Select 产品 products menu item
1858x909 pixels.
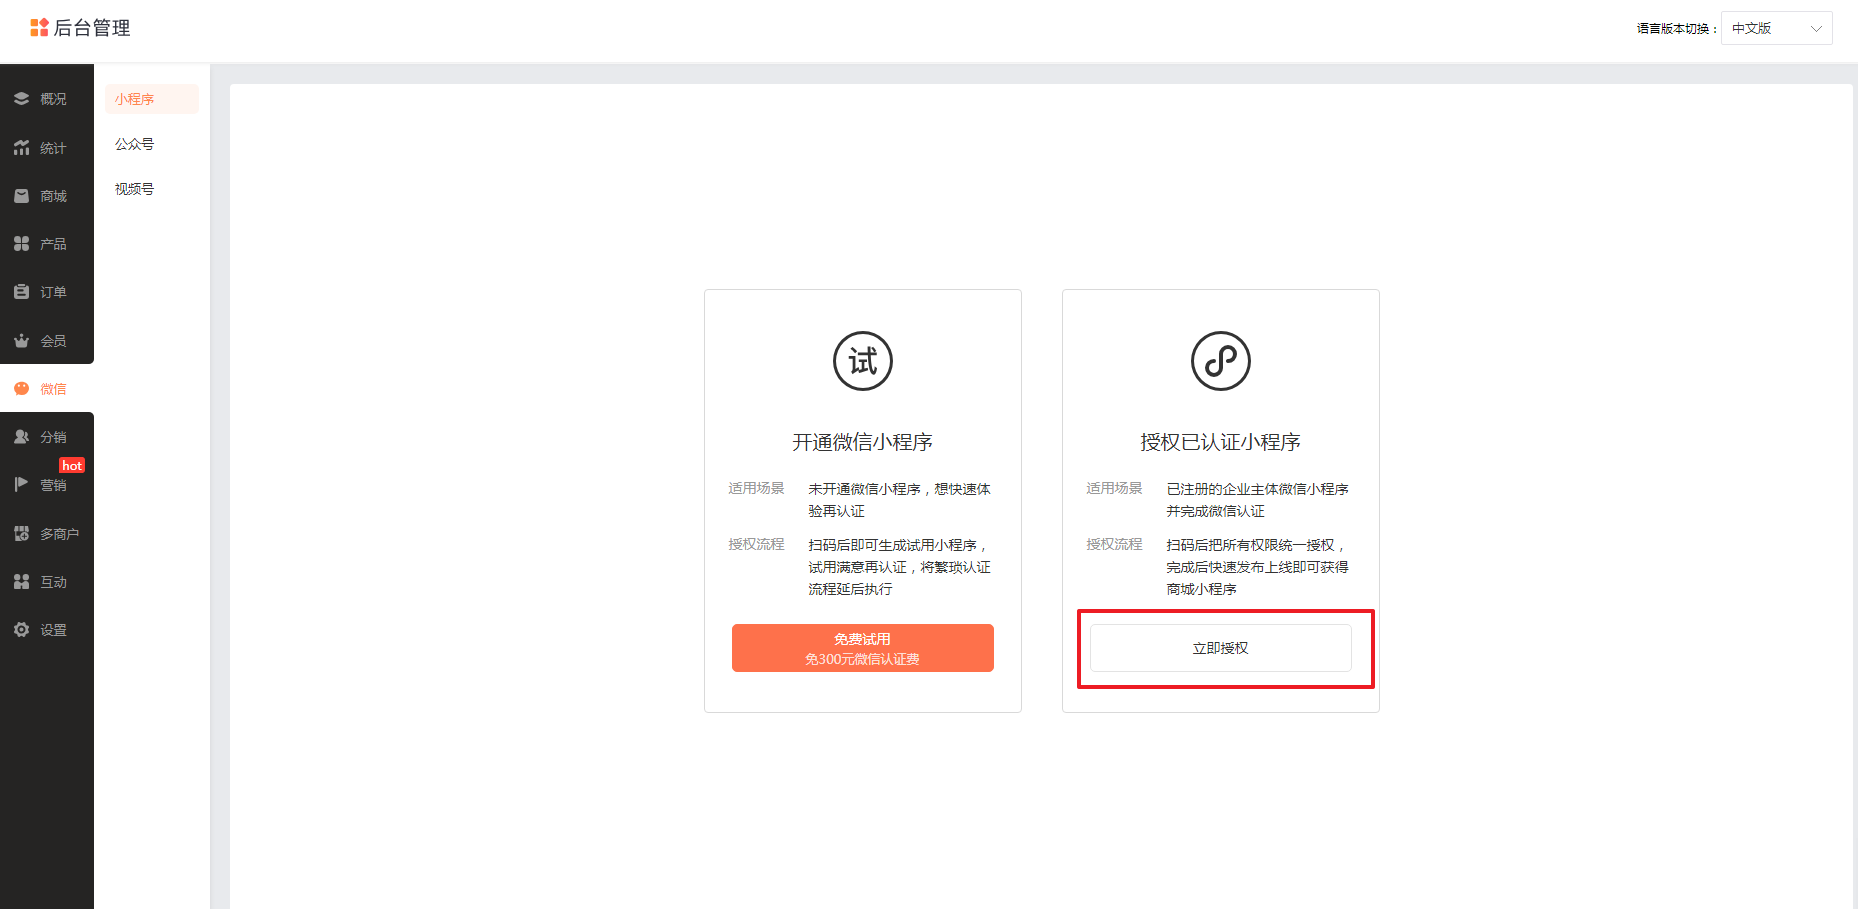[x=47, y=244]
